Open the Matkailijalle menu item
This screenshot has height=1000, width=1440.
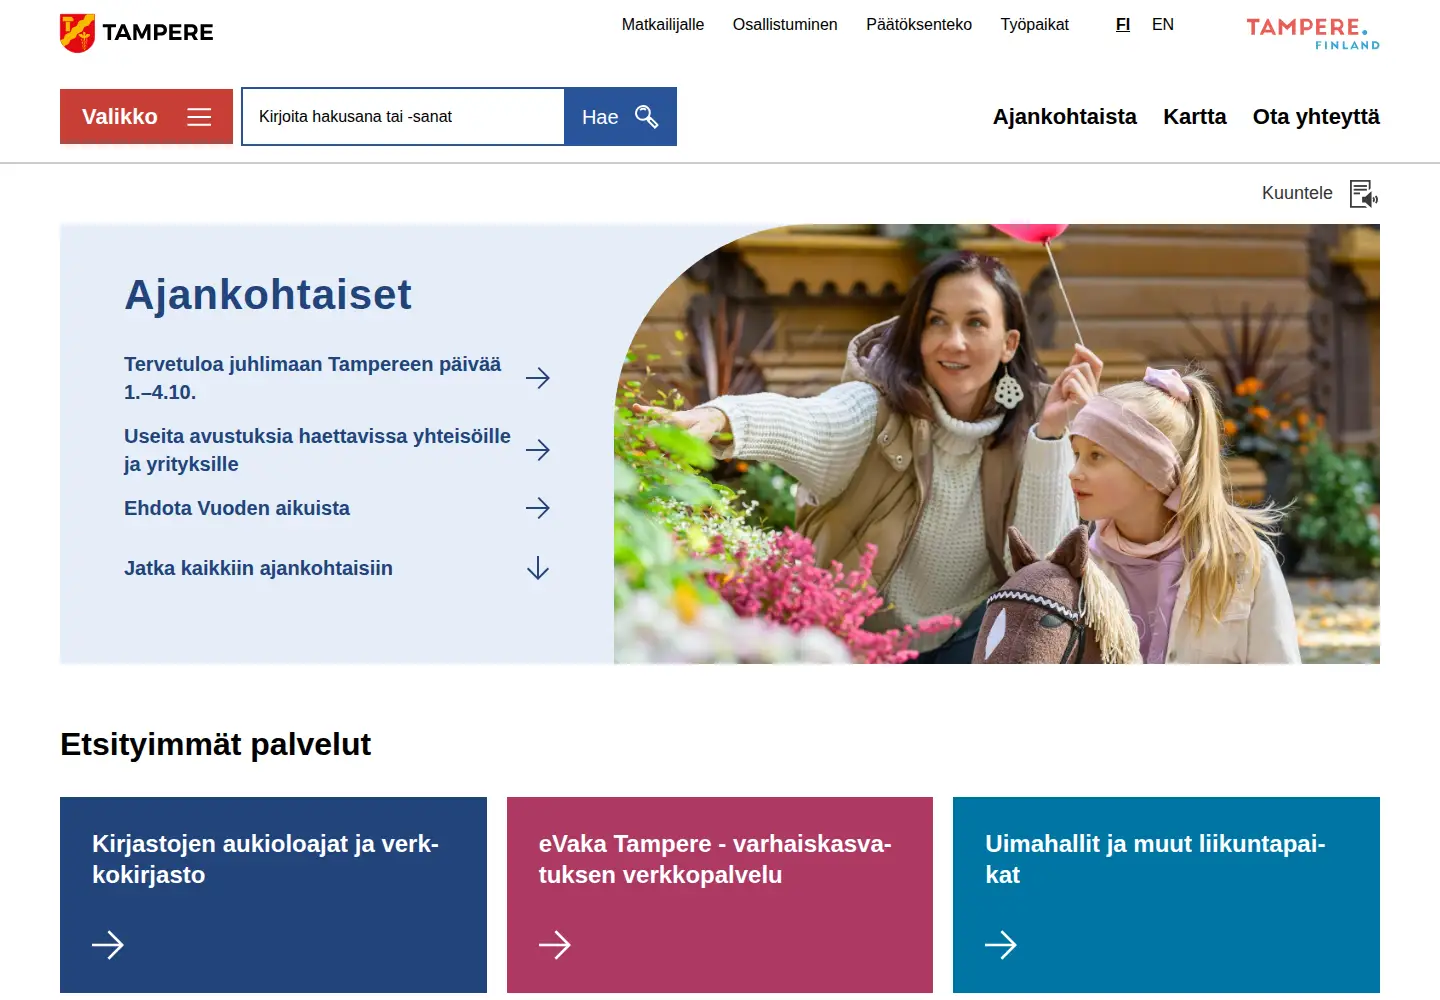tap(663, 25)
